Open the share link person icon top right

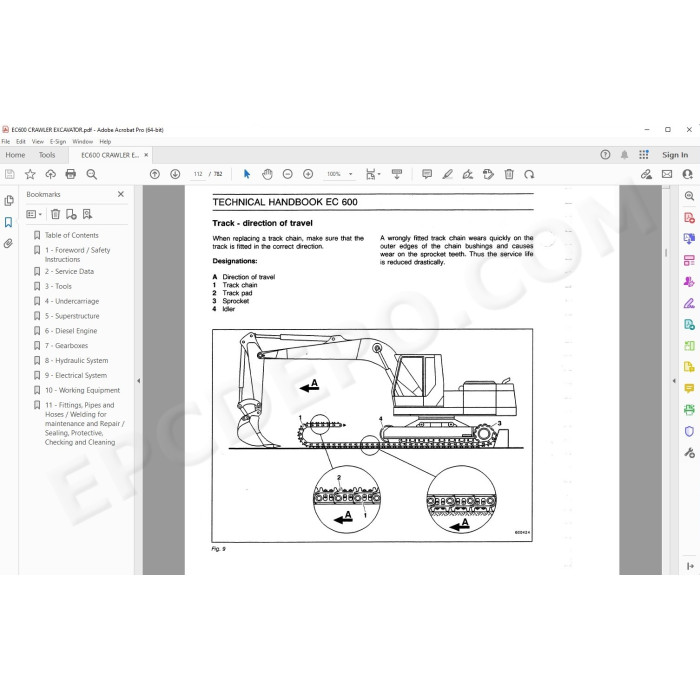688,174
